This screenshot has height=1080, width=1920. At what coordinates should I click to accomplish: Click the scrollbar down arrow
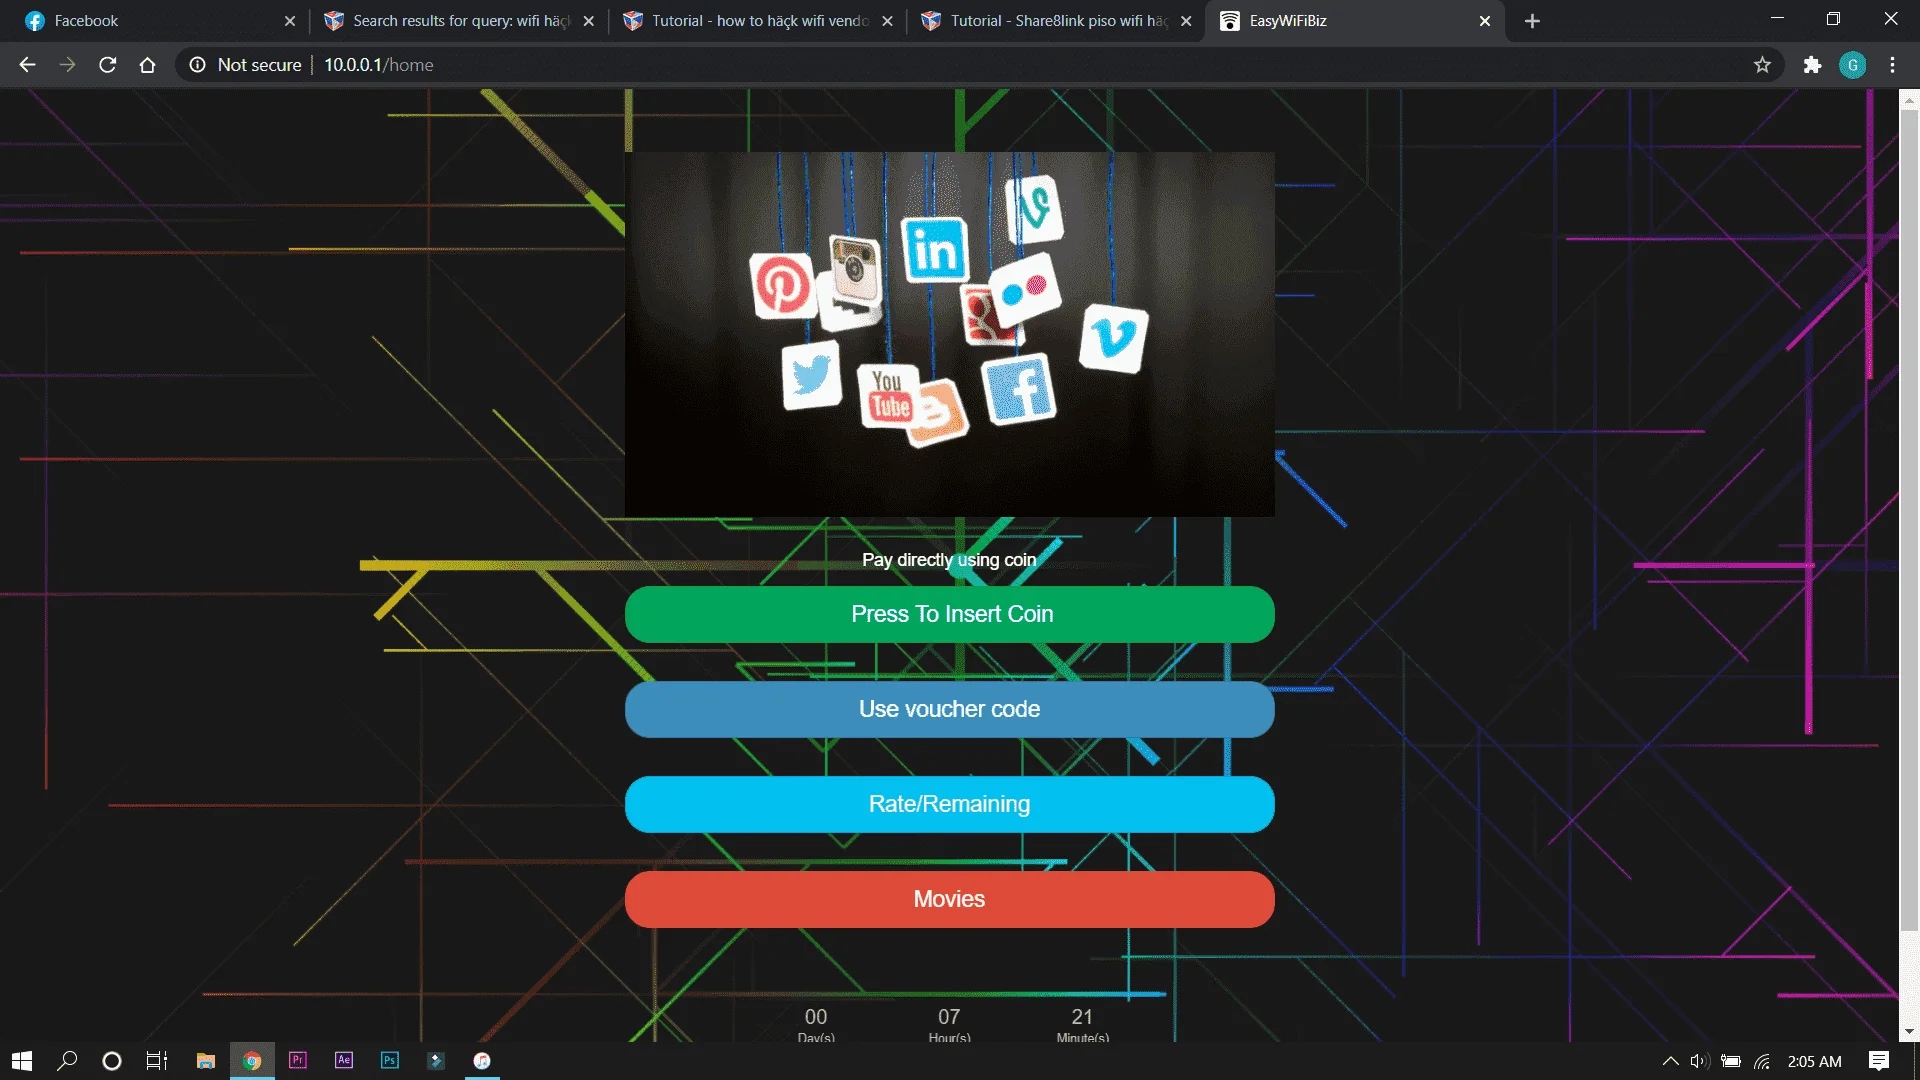pyautogui.click(x=1909, y=1031)
